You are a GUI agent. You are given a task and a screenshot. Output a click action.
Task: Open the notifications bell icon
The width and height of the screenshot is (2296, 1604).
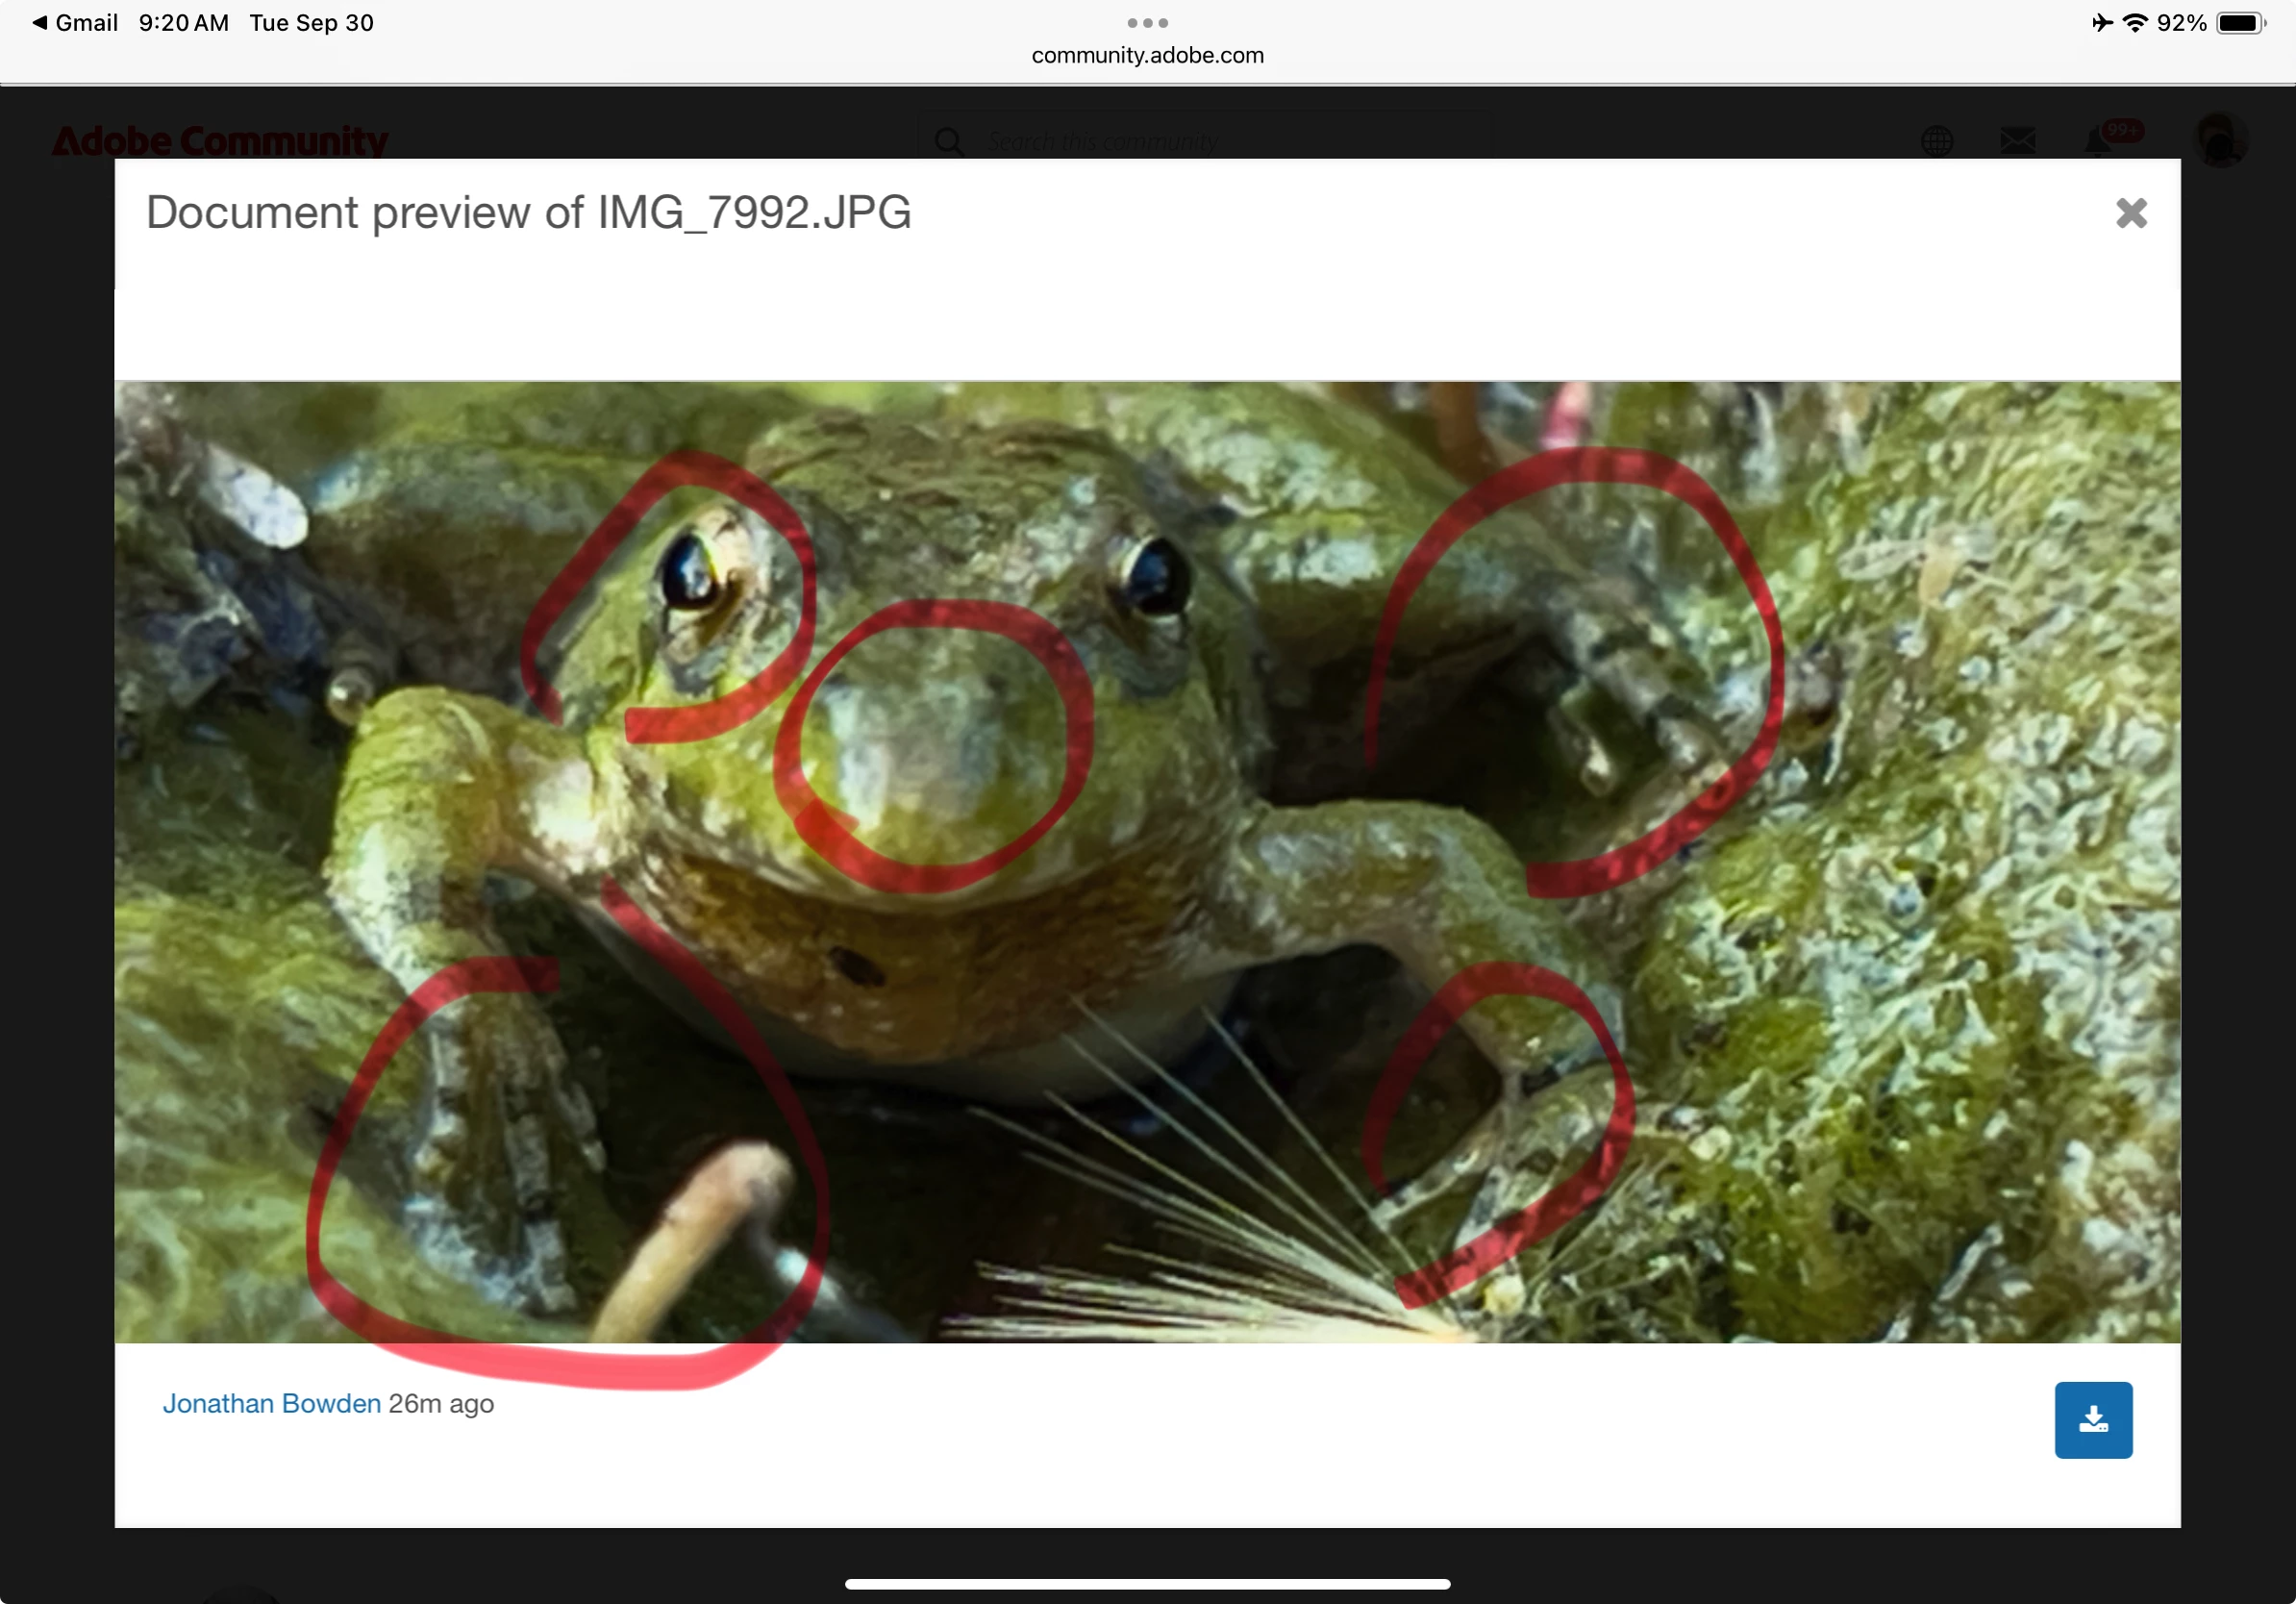pyautogui.click(x=2097, y=143)
